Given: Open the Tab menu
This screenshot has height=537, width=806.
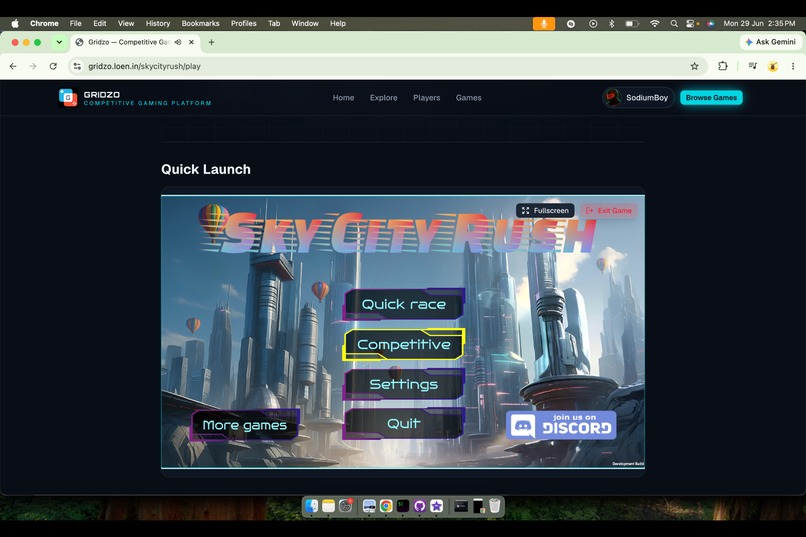Looking at the screenshot, I should [274, 23].
